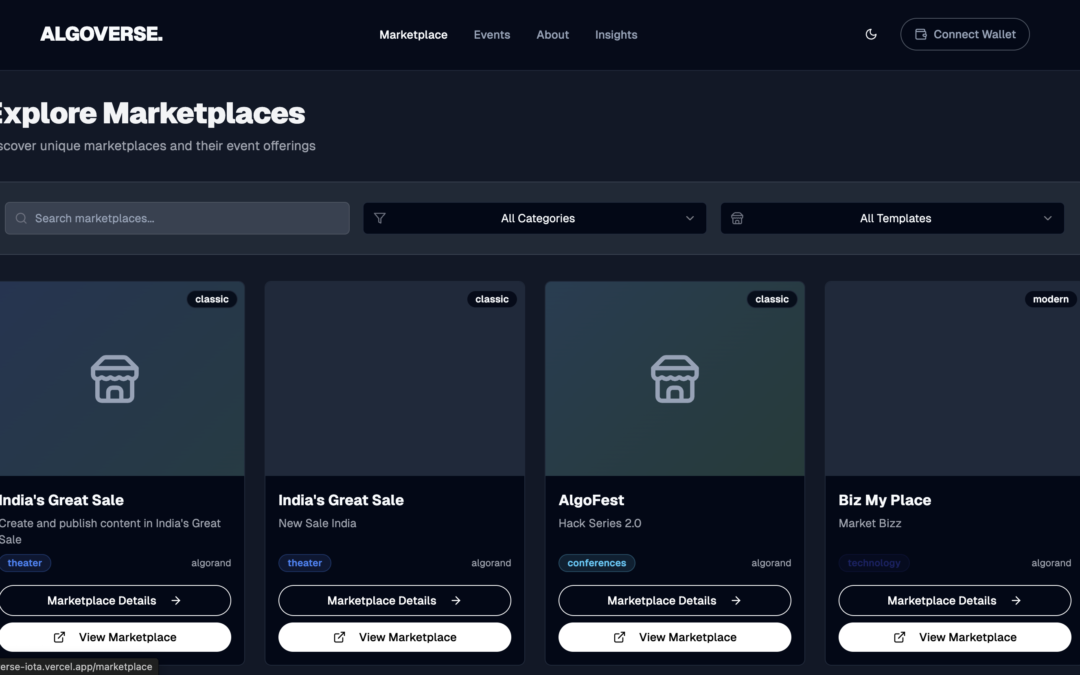Expand the All Categories dropdown
The height and width of the screenshot is (675, 1080).
535,218
